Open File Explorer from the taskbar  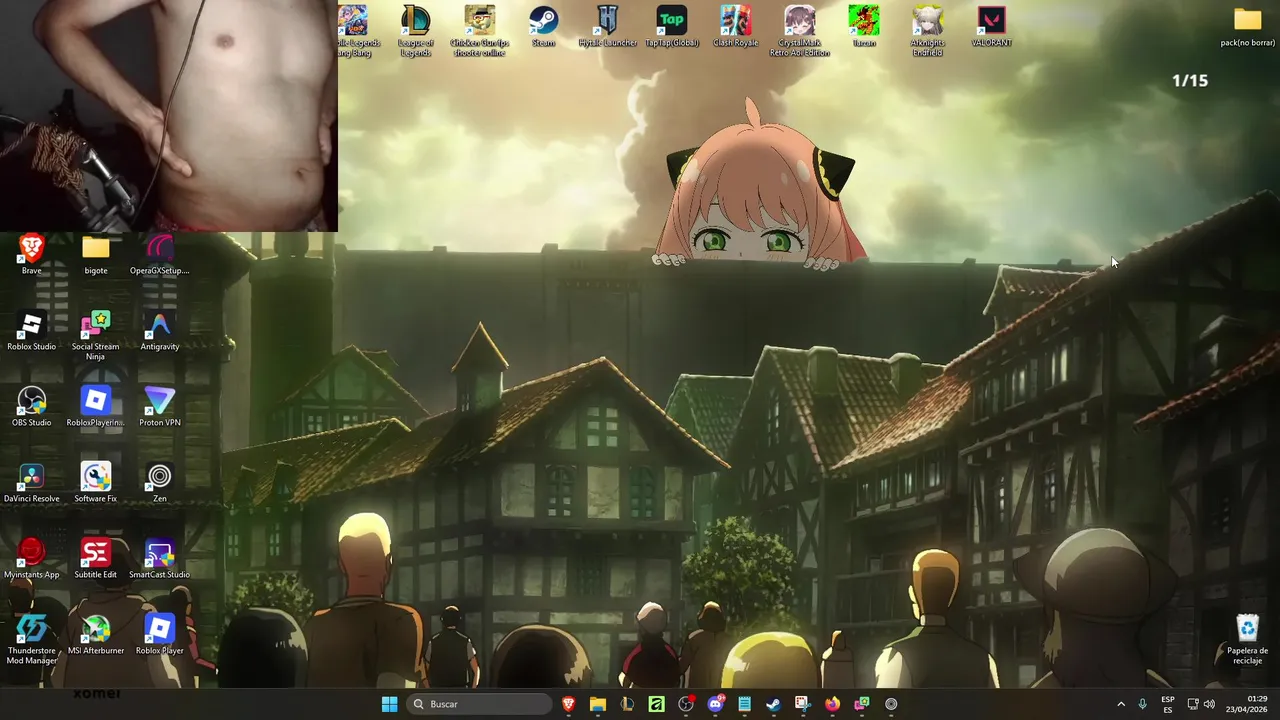tap(598, 704)
